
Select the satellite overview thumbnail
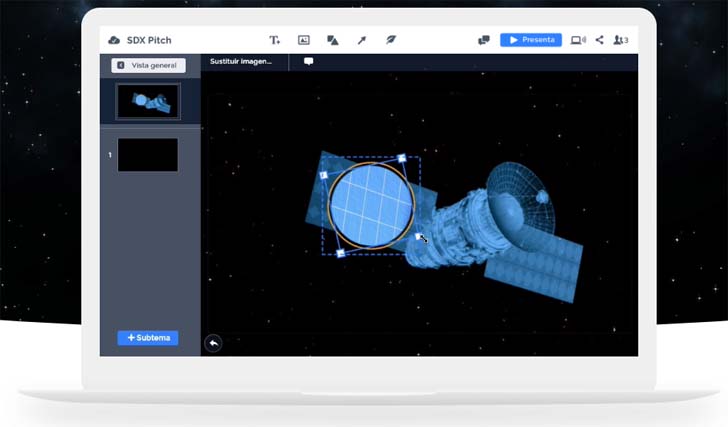point(148,102)
